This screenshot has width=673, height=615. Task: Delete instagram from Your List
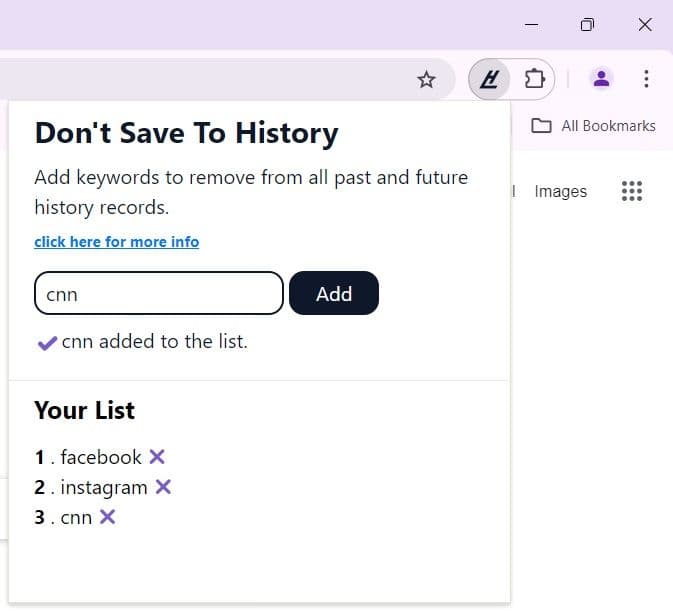coord(163,487)
